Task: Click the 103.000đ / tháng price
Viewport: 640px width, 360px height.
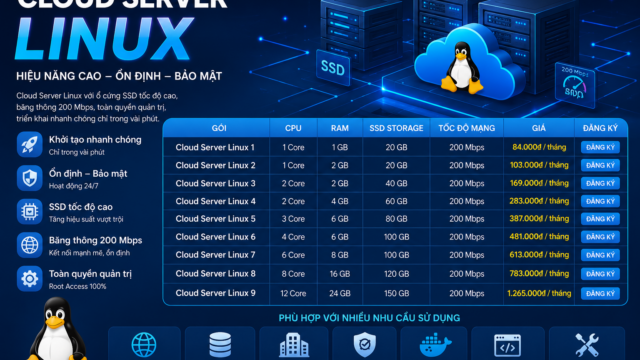Action: [539, 165]
